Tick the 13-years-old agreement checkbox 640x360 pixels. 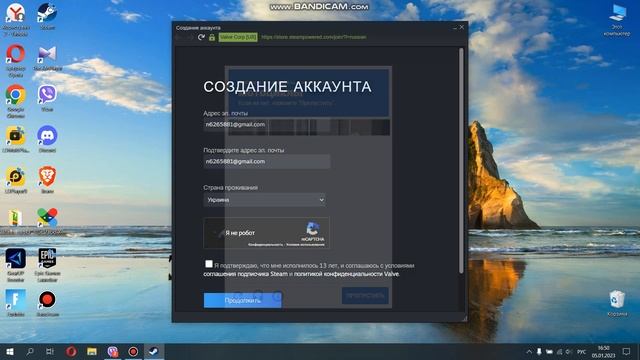(x=209, y=264)
